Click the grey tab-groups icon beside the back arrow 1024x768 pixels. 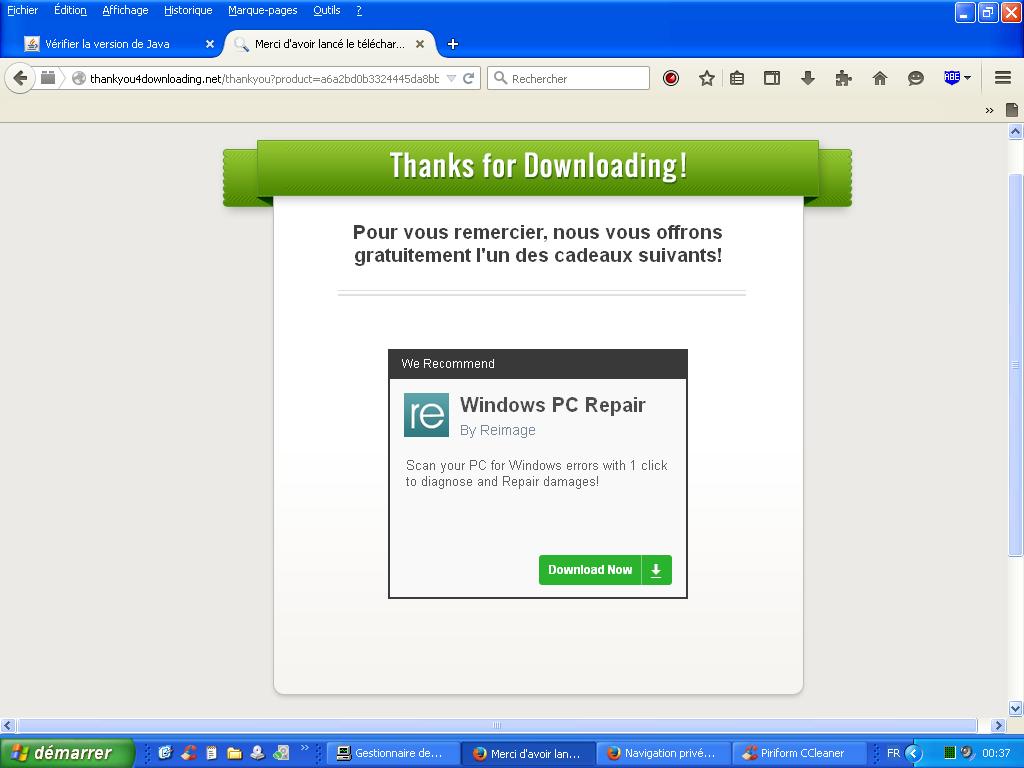(x=48, y=78)
